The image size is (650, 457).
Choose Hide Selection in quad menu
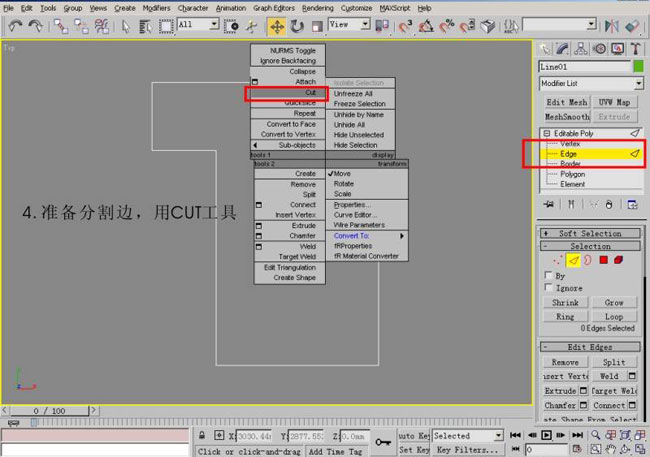[356, 145]
